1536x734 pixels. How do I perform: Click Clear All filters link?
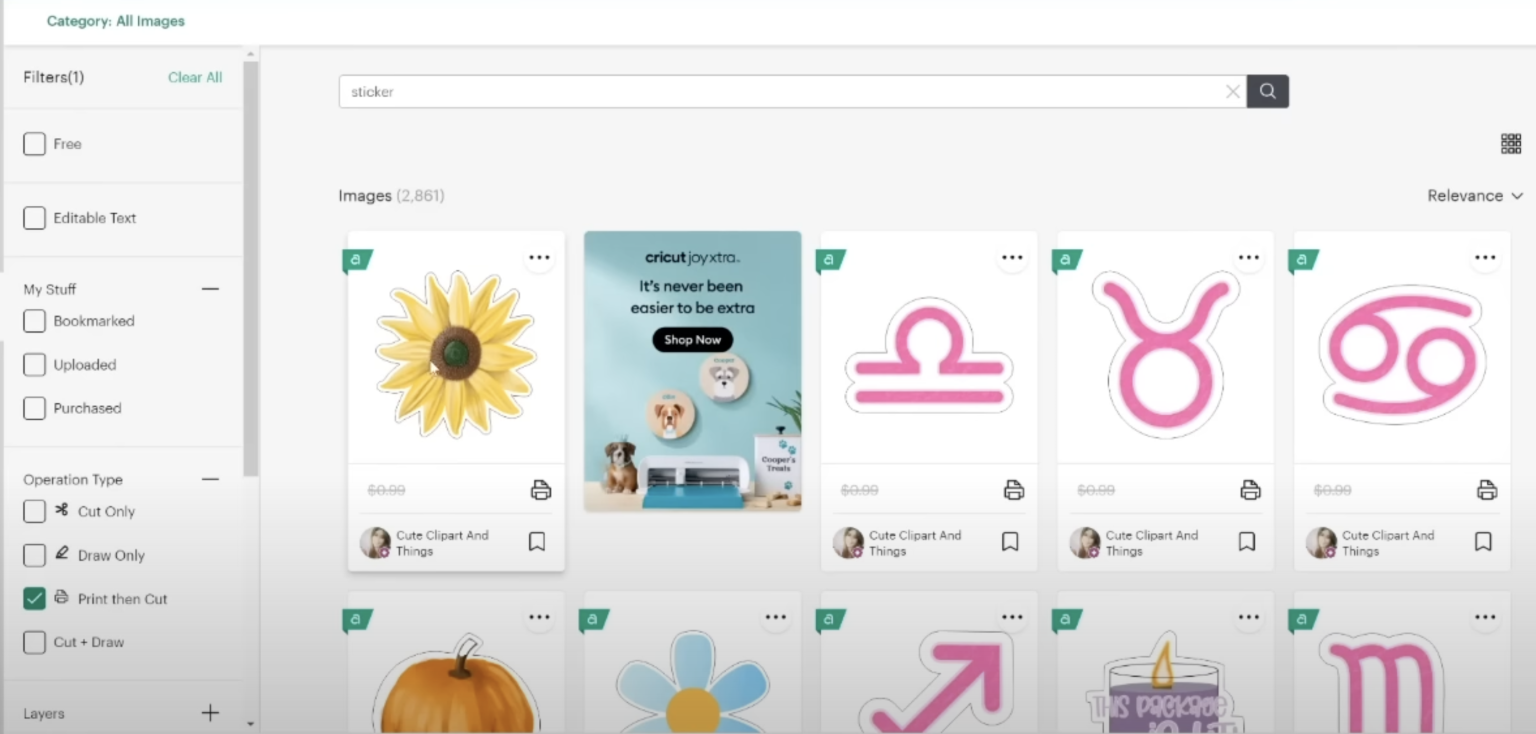coord(195,77)
